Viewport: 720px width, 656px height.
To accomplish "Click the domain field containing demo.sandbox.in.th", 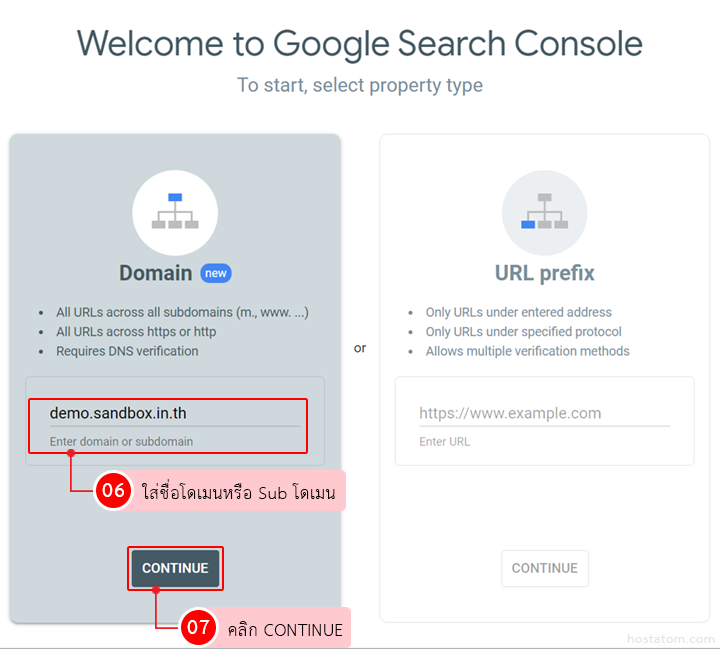I will (x=175, y=413).
